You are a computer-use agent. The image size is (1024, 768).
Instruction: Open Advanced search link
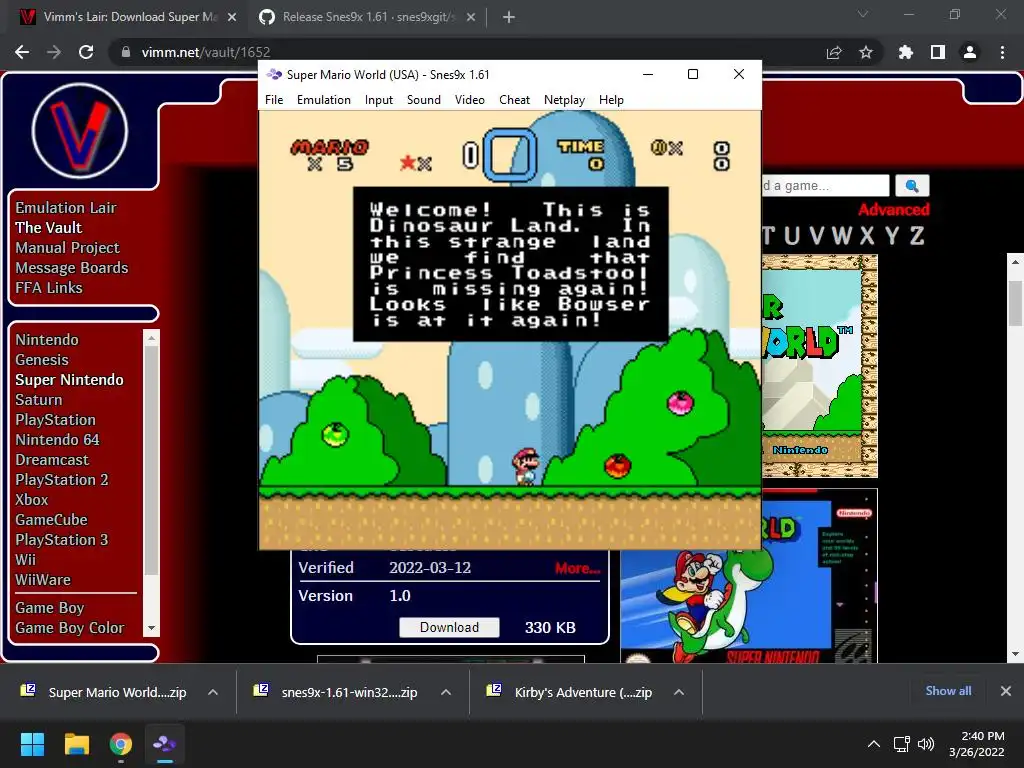893,210
